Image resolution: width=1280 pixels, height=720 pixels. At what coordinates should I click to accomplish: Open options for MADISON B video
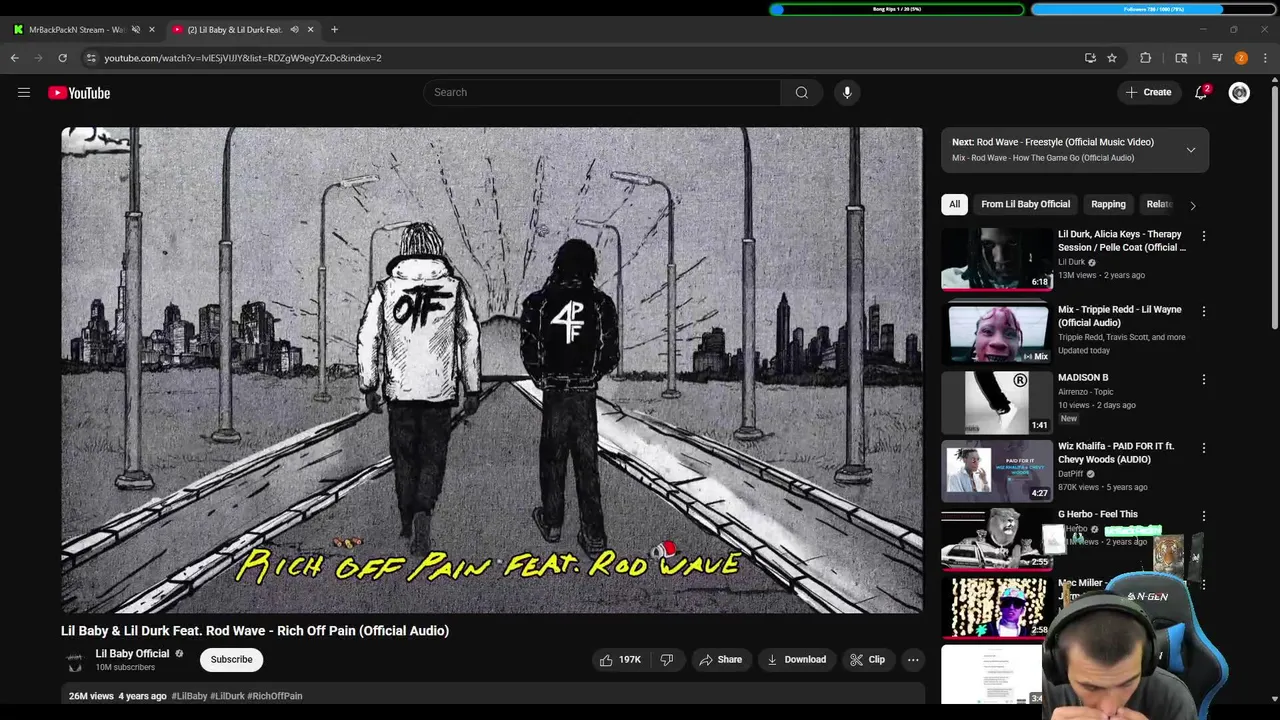(1204, 379)
